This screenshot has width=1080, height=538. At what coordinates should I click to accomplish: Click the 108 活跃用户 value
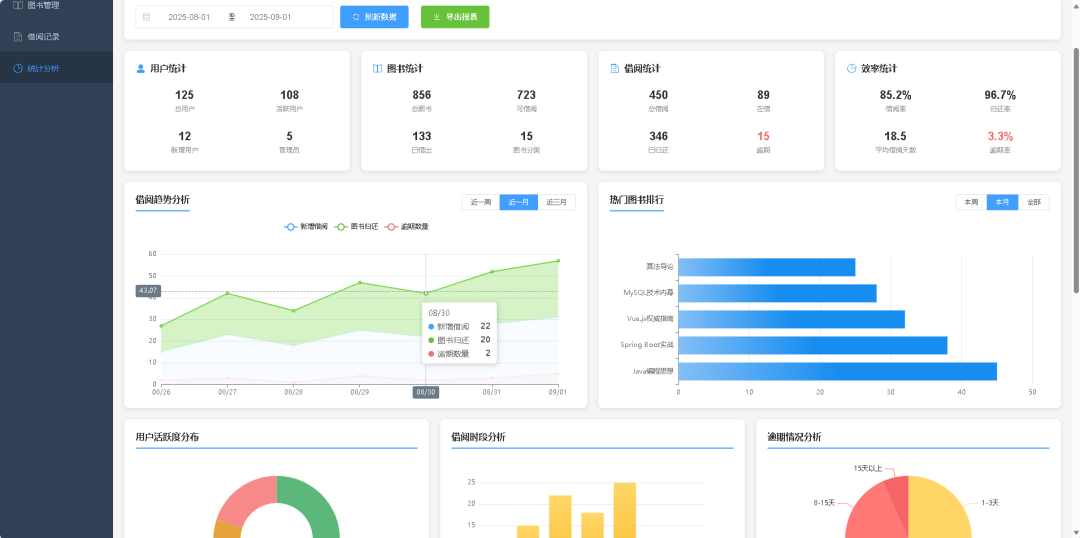coord(289,95)
